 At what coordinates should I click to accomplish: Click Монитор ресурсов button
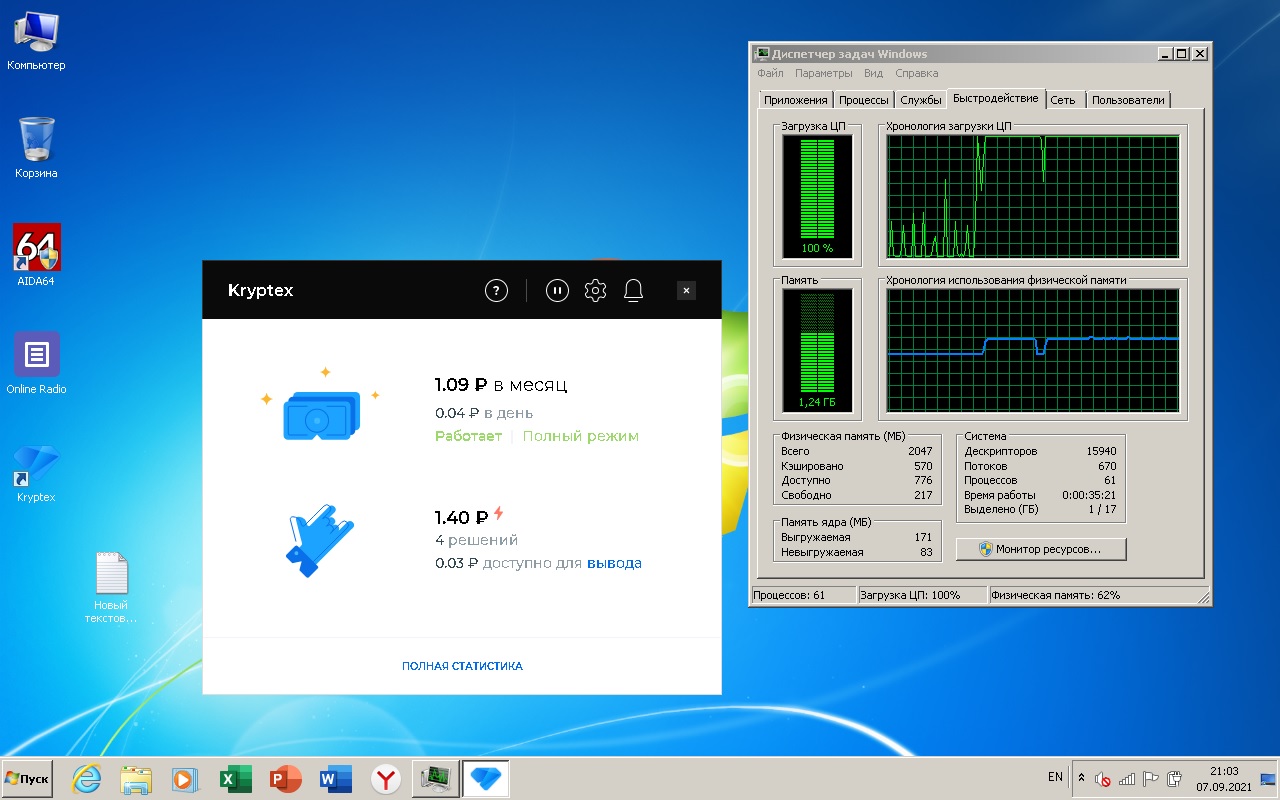(x=1041, y=549)
